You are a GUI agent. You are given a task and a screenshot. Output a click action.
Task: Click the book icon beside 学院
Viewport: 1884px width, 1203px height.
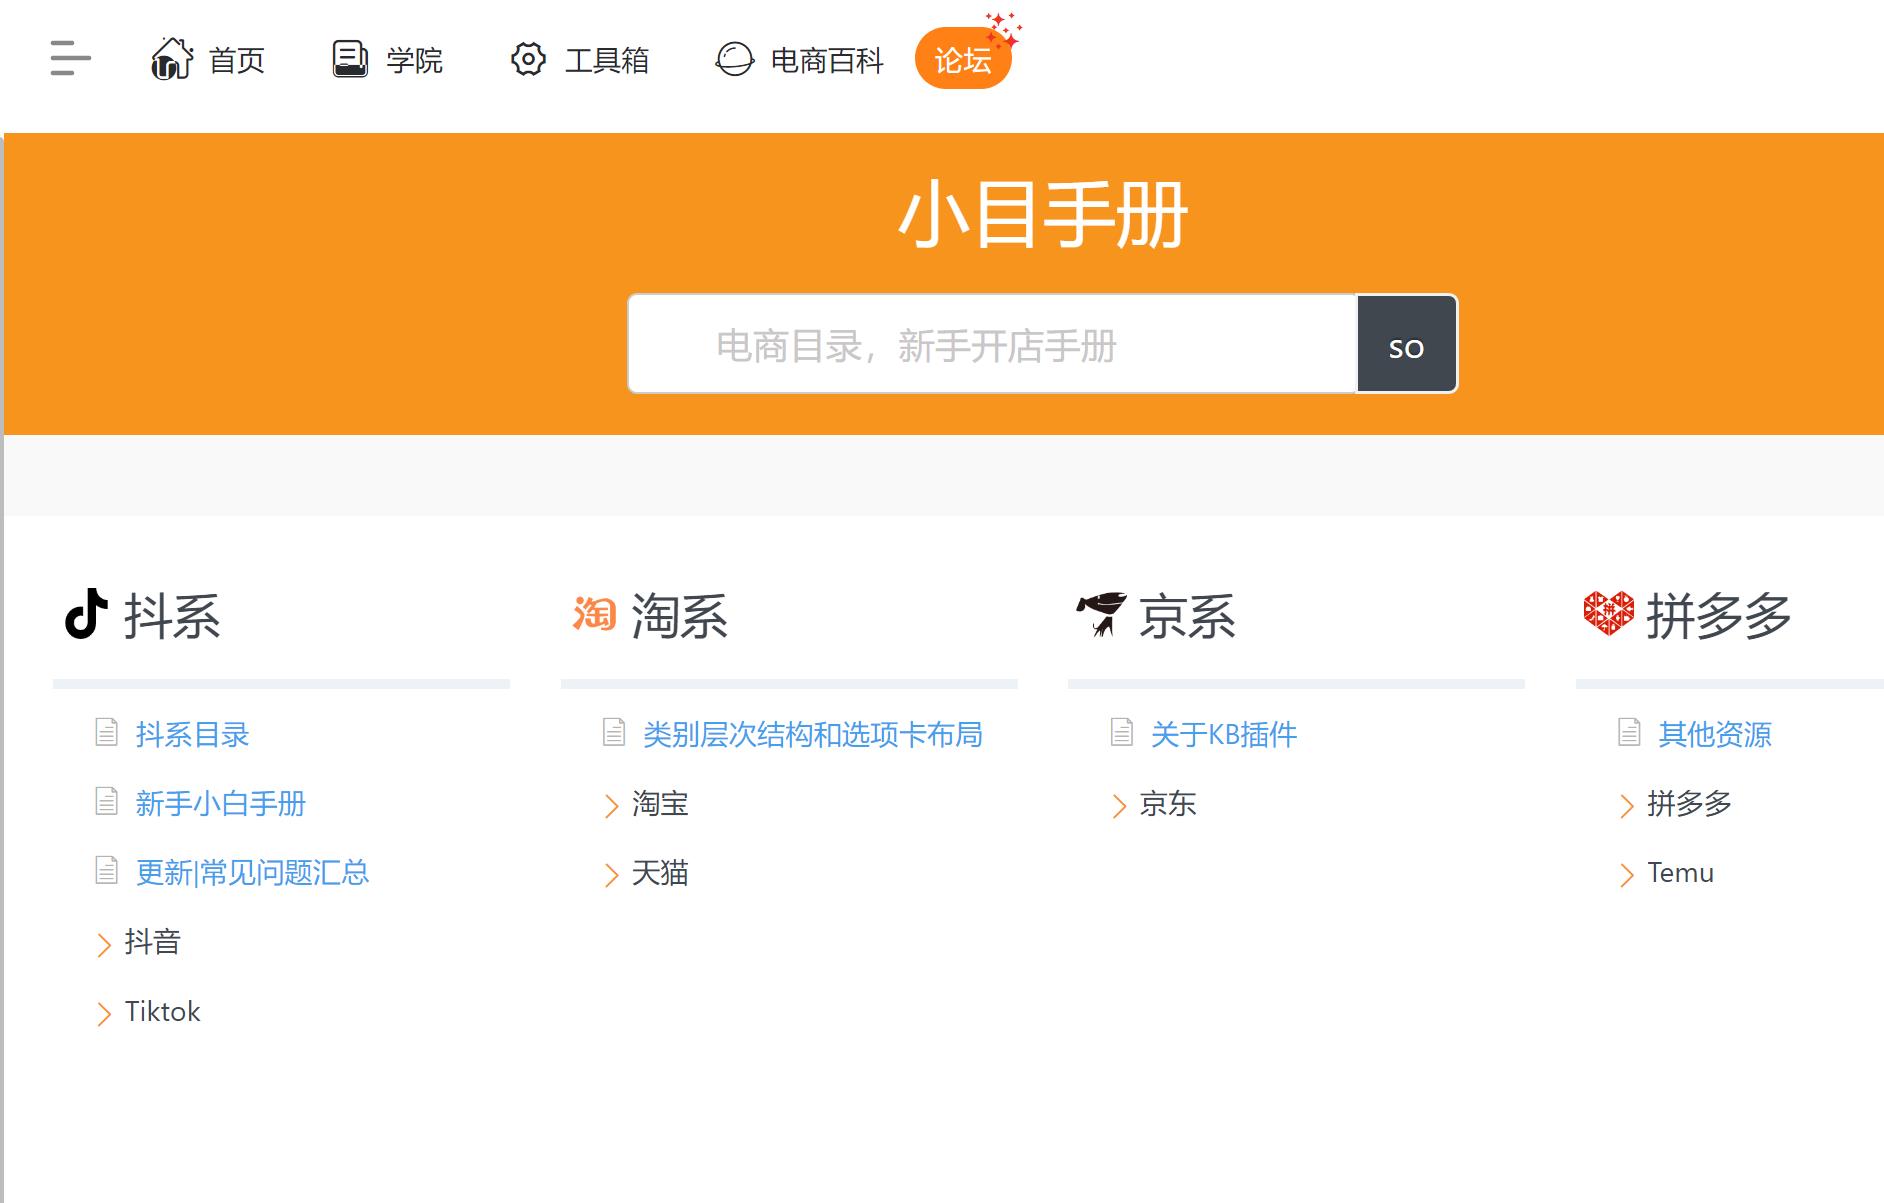(350, 59)
